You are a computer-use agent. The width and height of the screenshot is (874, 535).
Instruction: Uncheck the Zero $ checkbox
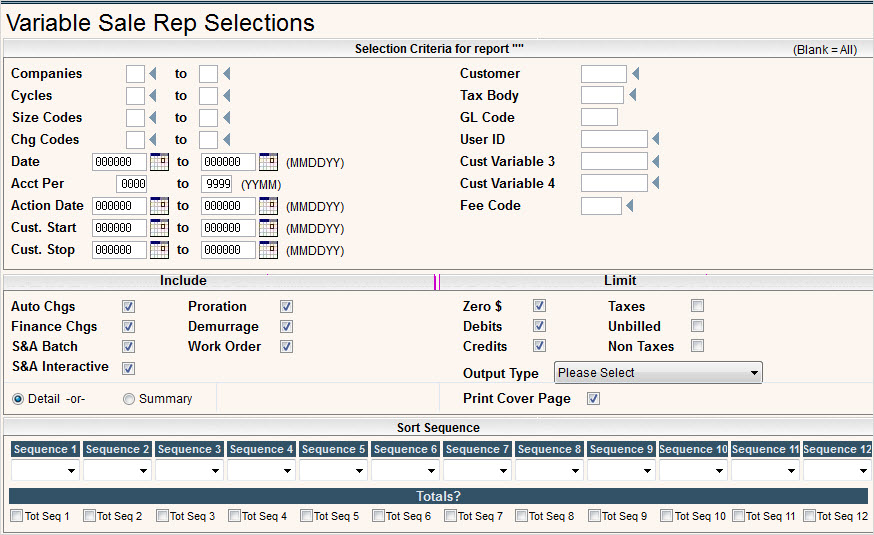click(539, 305)
